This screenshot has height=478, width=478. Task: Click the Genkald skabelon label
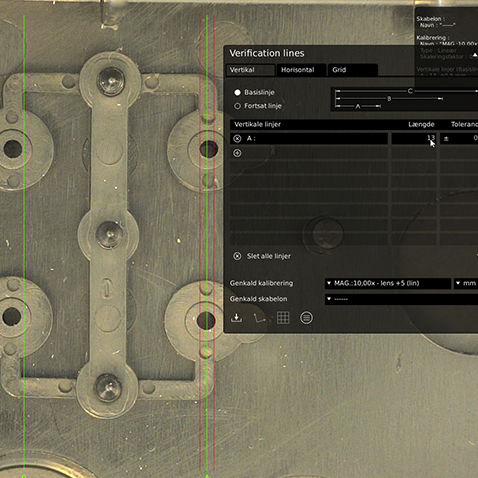258,299
